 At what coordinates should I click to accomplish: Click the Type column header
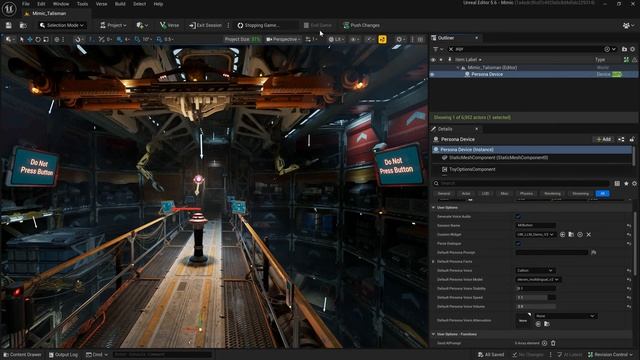(x=600, y=60)
